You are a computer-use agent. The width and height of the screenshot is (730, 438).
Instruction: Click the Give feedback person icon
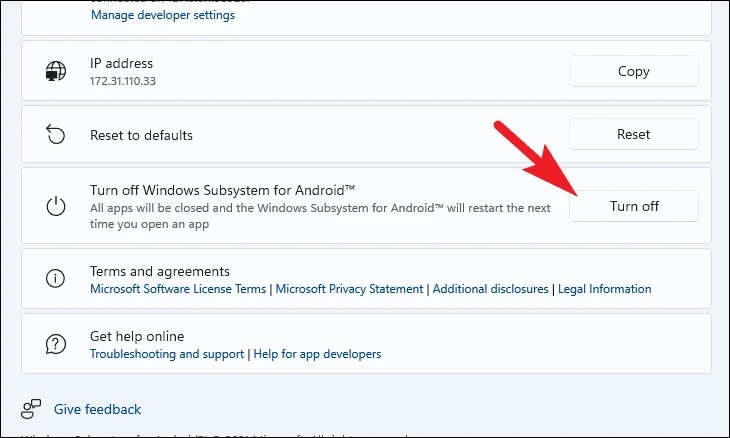(x=31, y=409)
